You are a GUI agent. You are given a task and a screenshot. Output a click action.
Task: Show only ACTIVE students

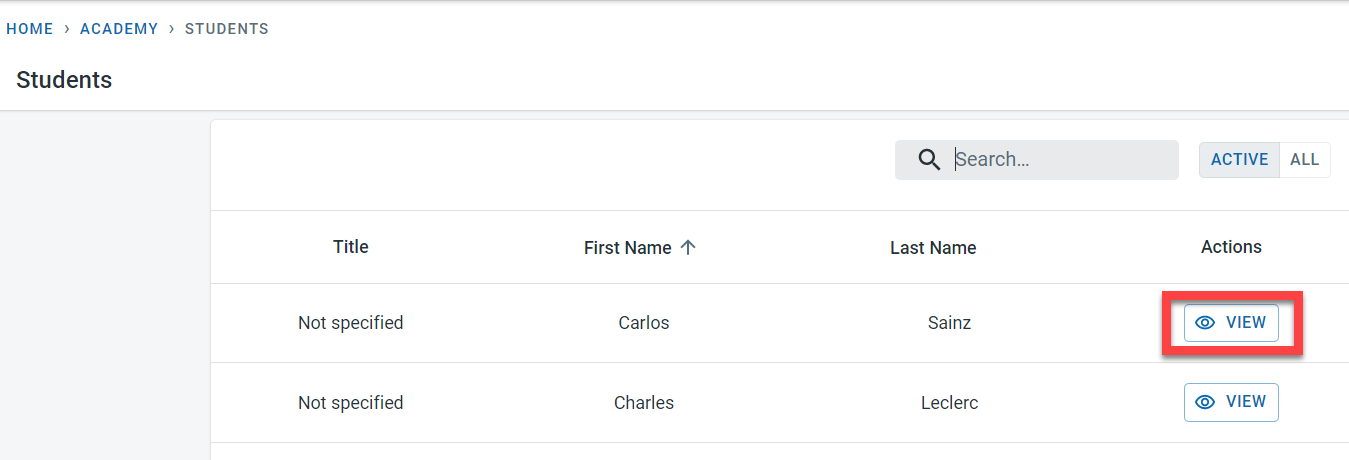pyautogui.click(x=1239, y=160)
